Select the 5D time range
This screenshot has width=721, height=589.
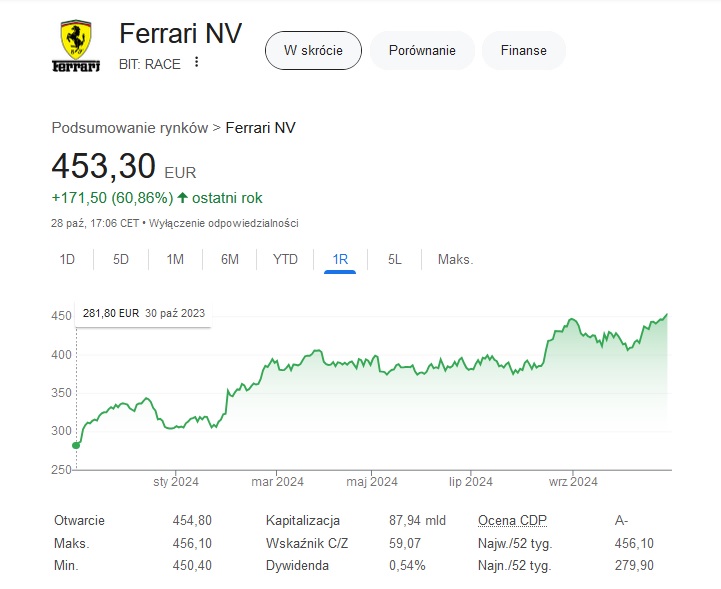click(121, 259)
